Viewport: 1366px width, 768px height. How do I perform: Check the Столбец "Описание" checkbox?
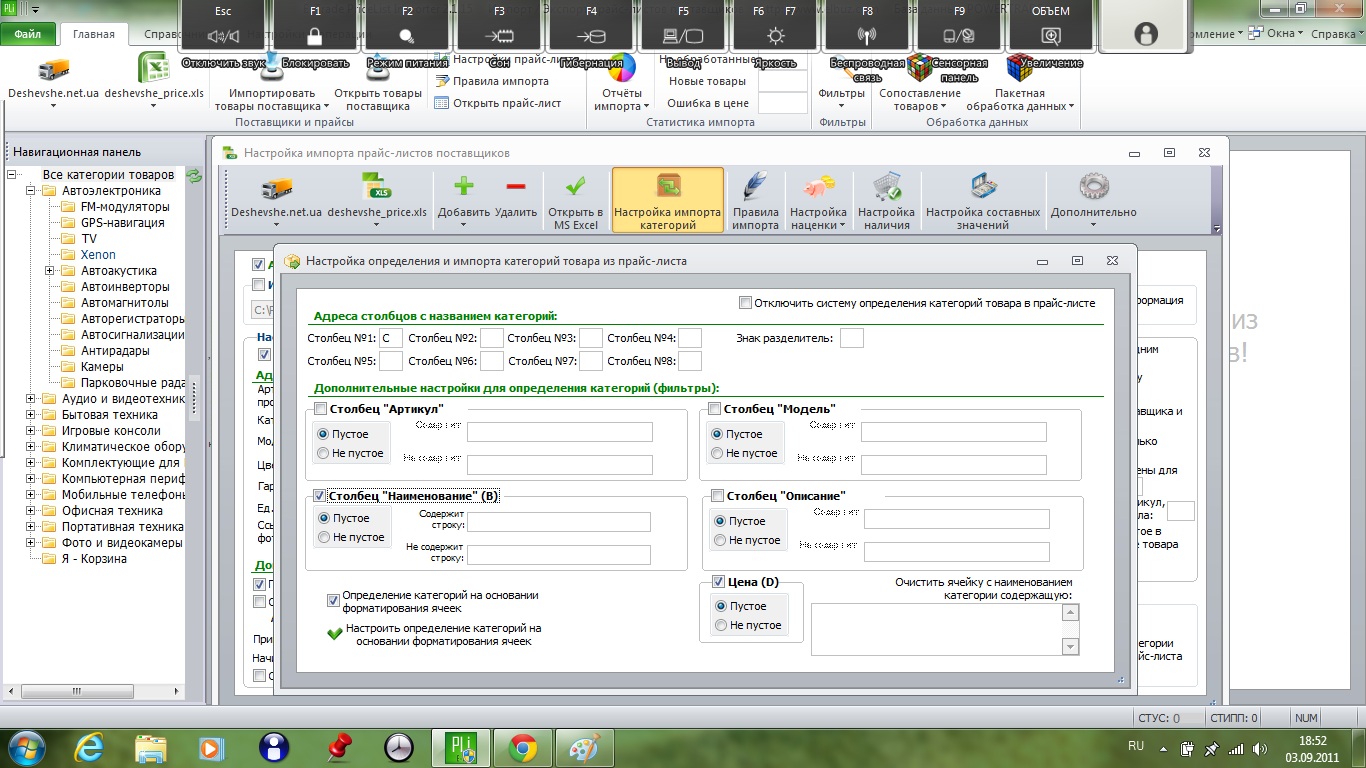tap(717, 495)
